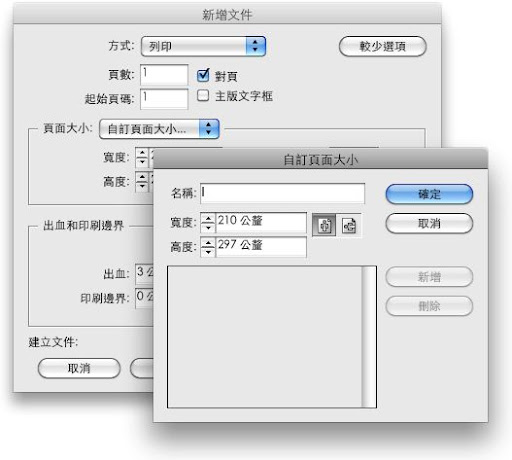Viewport: 512px width, 460px height.
Task: Focus the 名稱 text field
Action: [282, 193]
